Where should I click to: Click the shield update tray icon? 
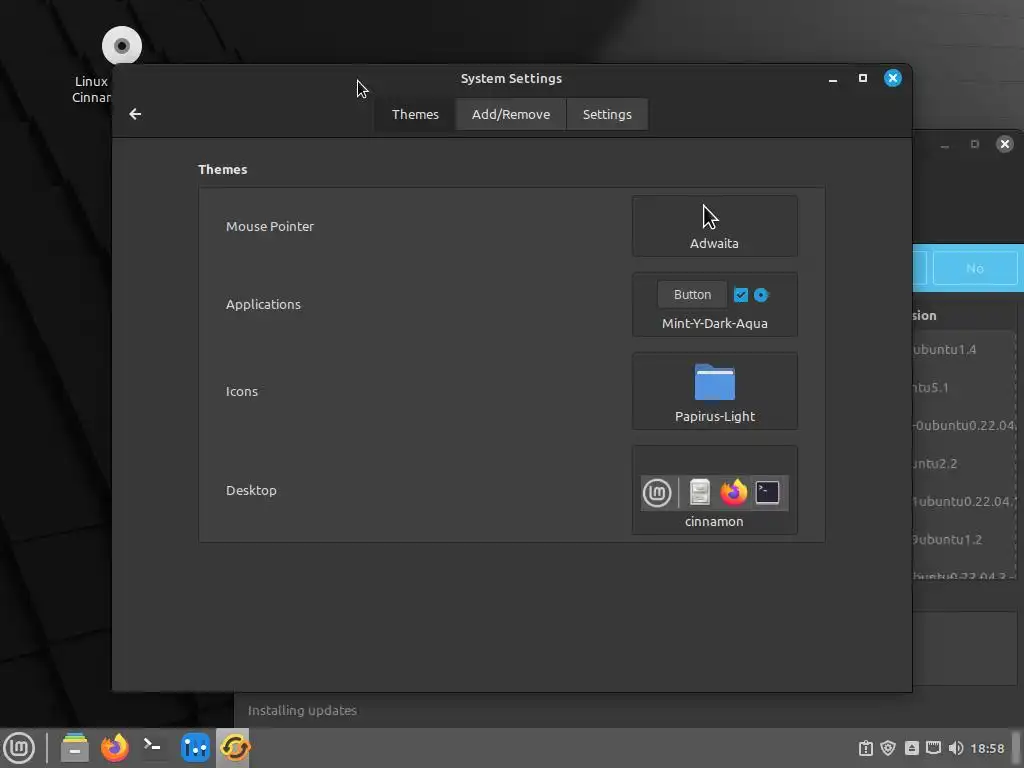[888, 748]
